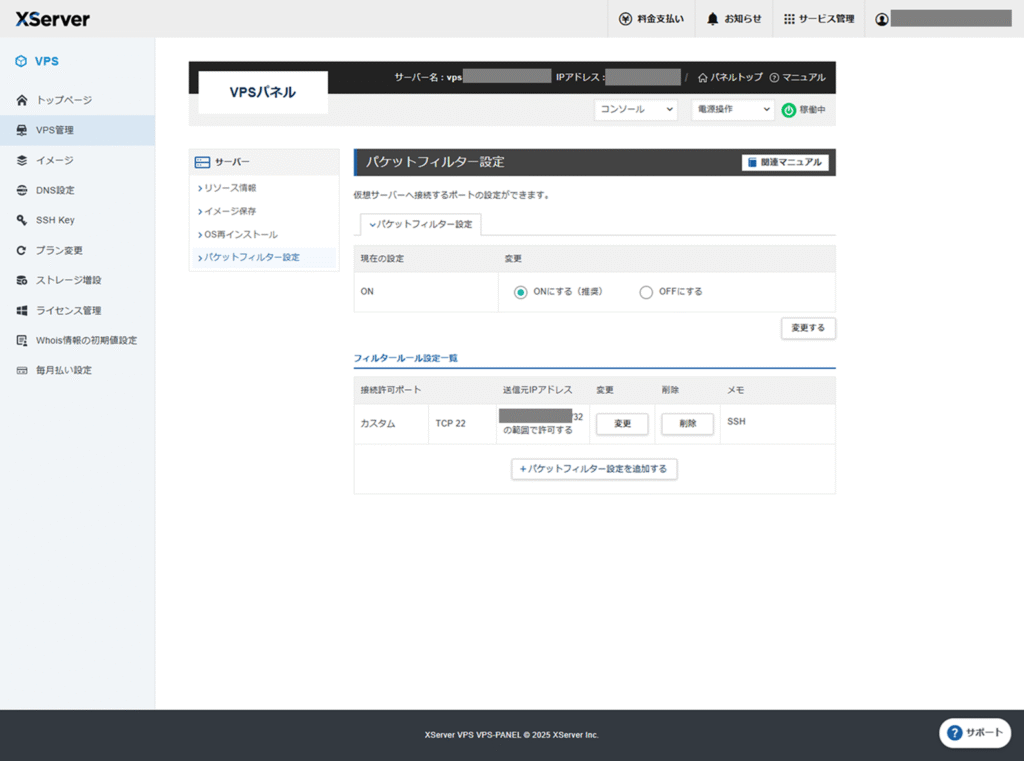
Task: Collapse the パケットフィルター設定 tab chevron
Action: pos(373,225)
